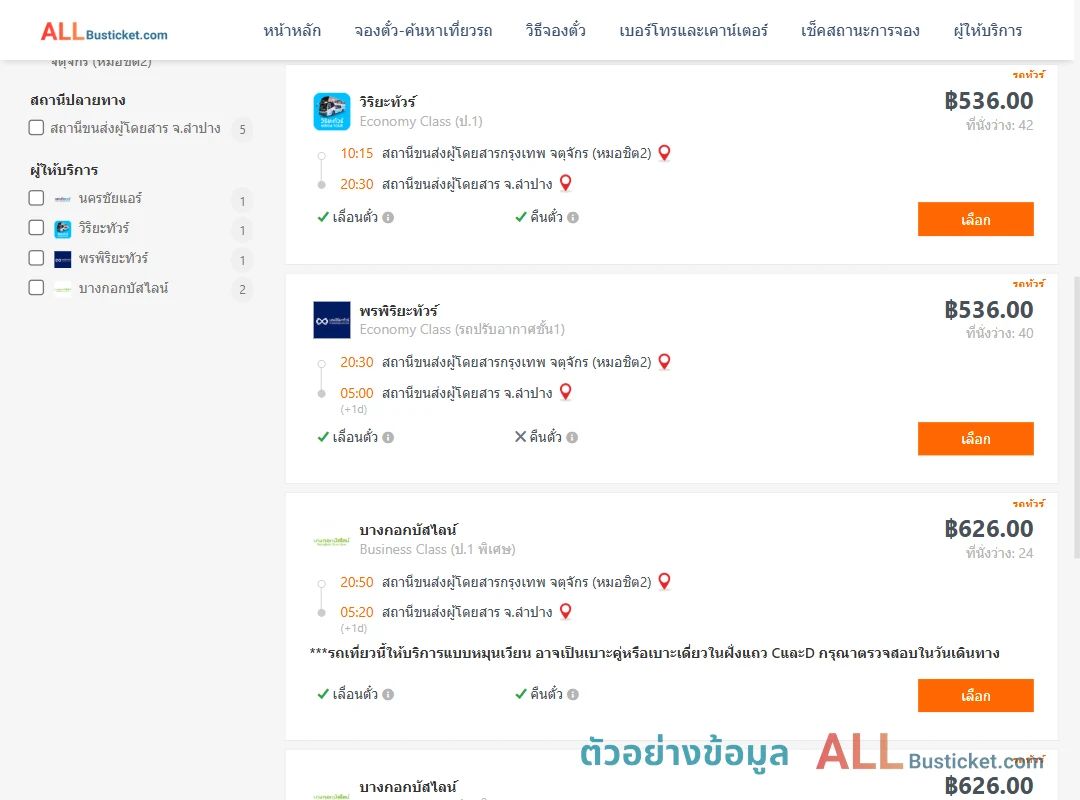Image resolution: width=1080 pixels, height=800 pixels.
Task: Click the 10:15 departure time
Action: (357, 153)
